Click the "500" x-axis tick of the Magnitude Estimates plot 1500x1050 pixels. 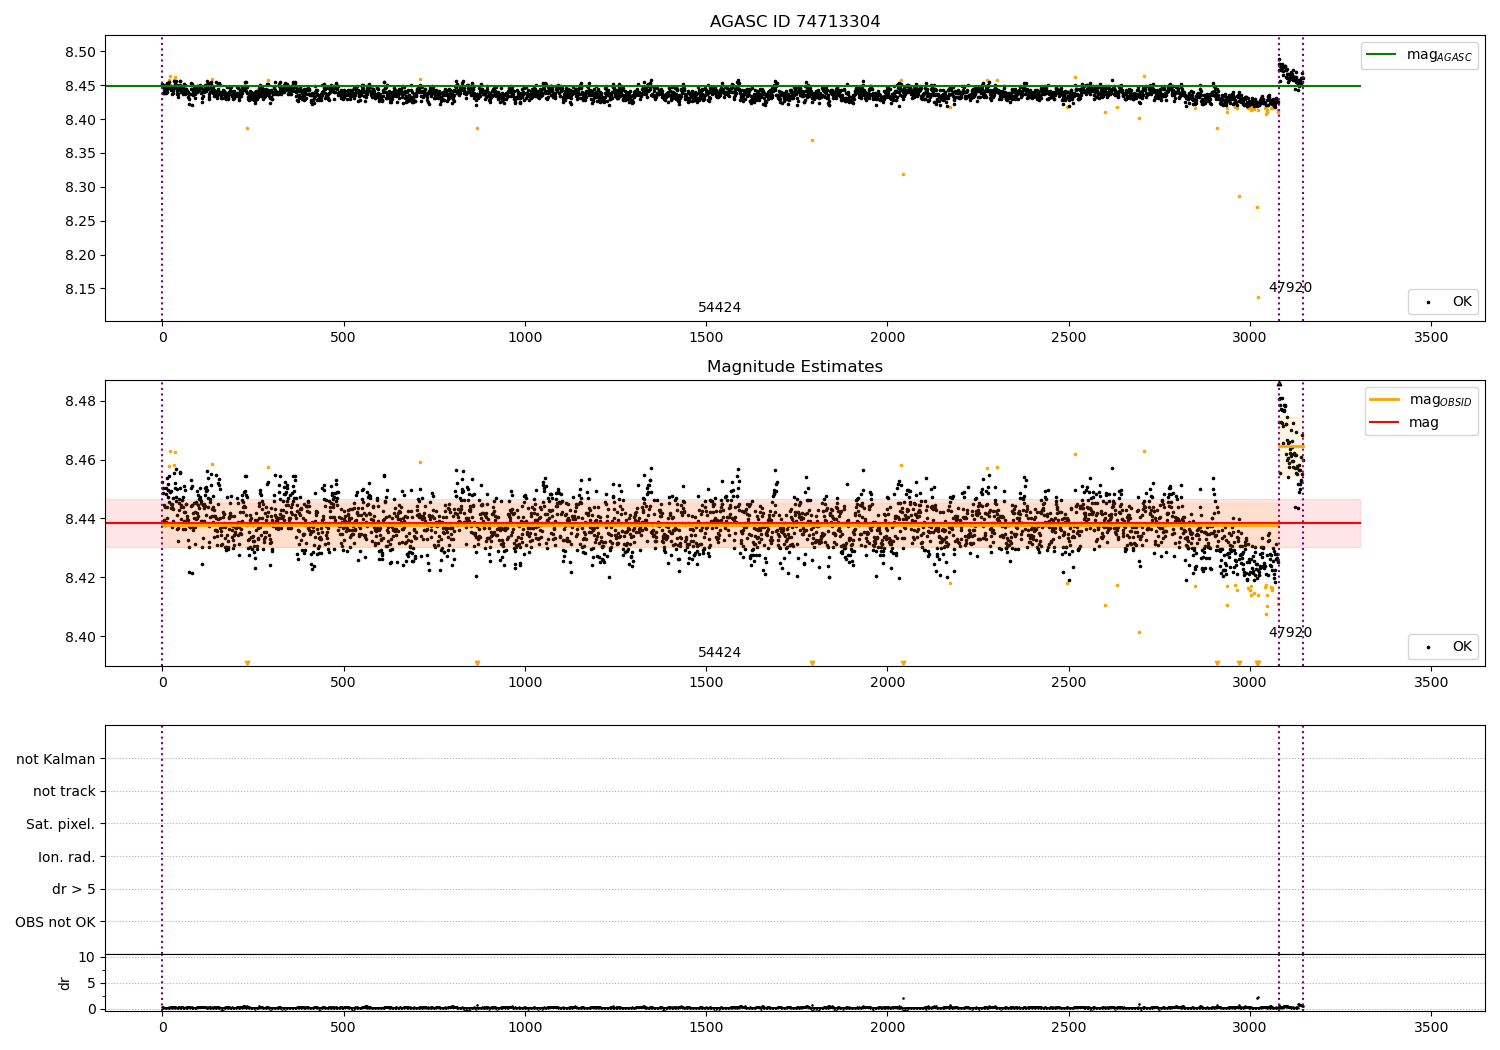pyautogui.click(x=343, y=683)
